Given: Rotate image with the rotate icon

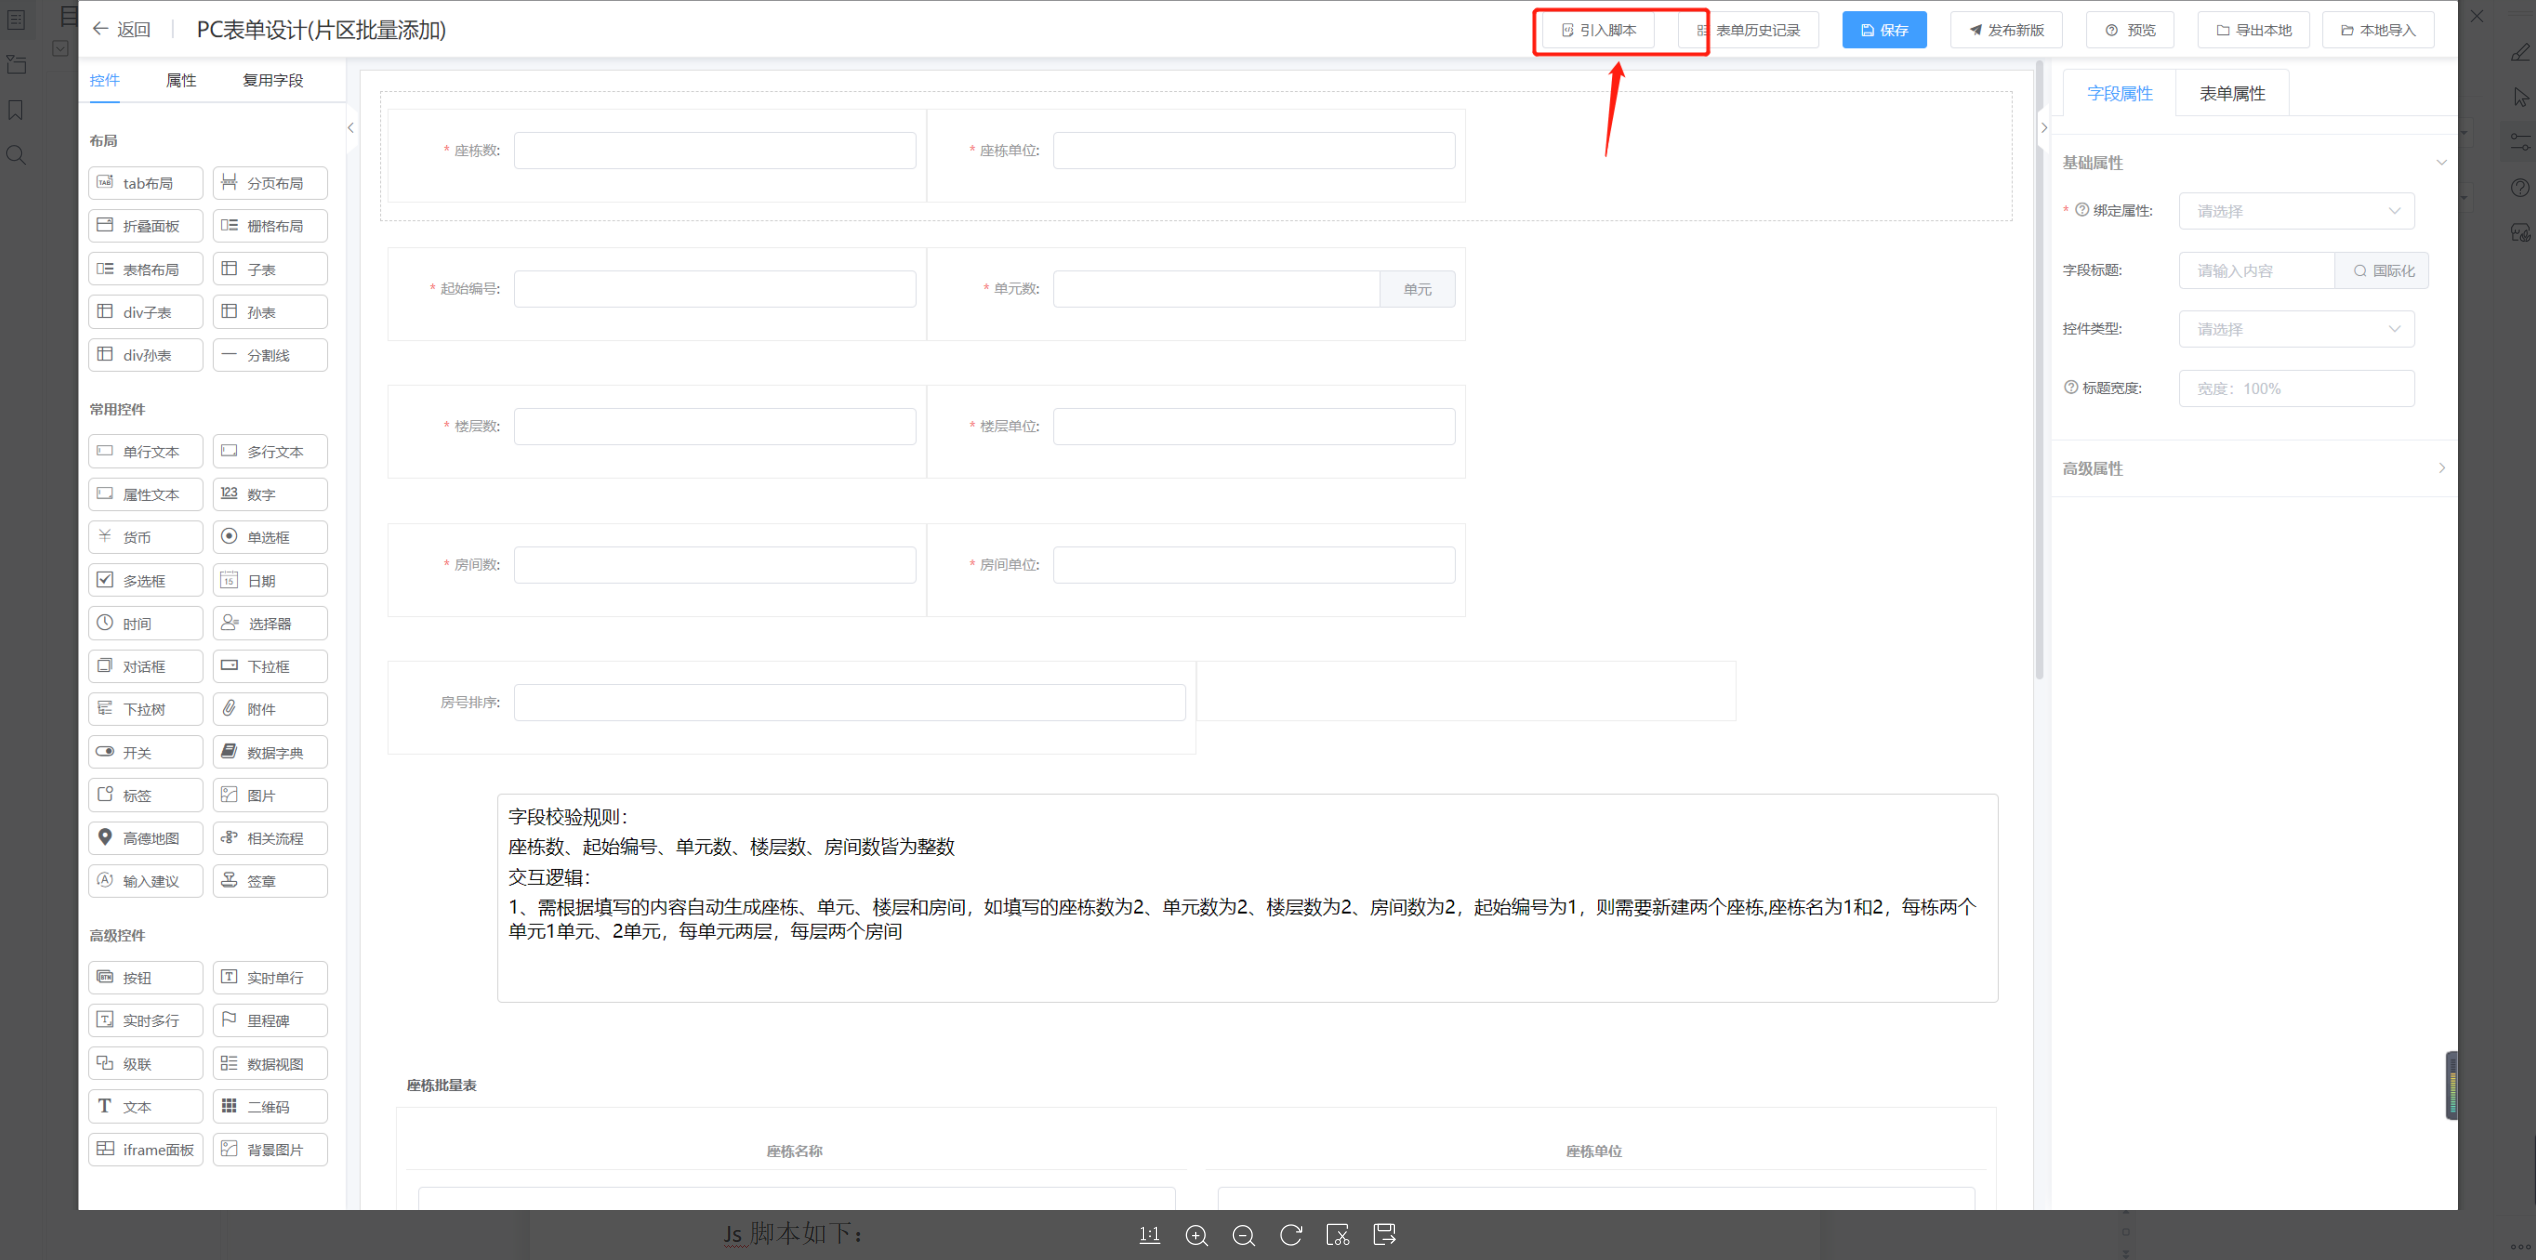Looking at the screenshot, I should click(x=1290, y=1235).
